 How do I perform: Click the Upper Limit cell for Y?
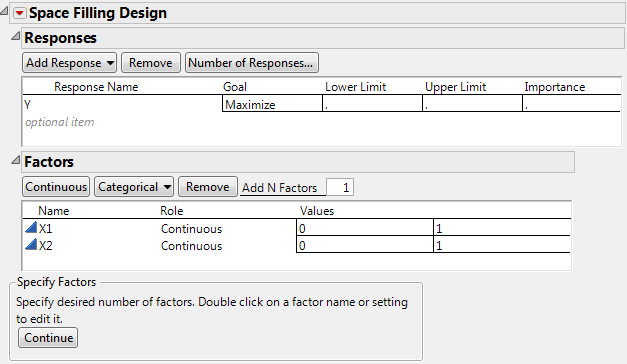pos(472,104)
